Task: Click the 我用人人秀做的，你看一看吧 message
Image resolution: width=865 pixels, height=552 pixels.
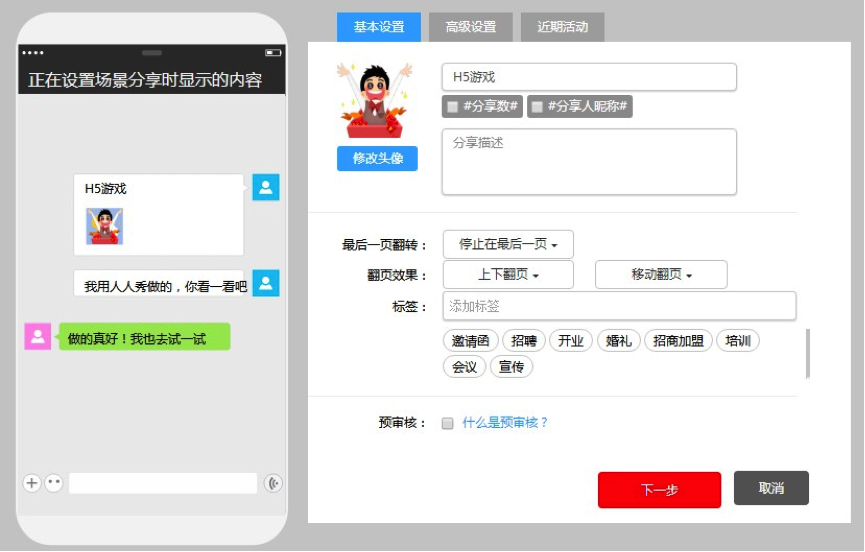Action: click(x=161, y=283)
